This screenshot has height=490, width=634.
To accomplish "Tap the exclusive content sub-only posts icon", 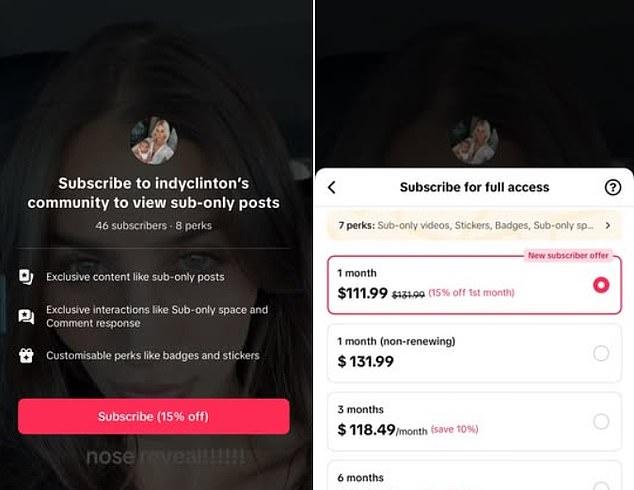I will tap(26, 277).
